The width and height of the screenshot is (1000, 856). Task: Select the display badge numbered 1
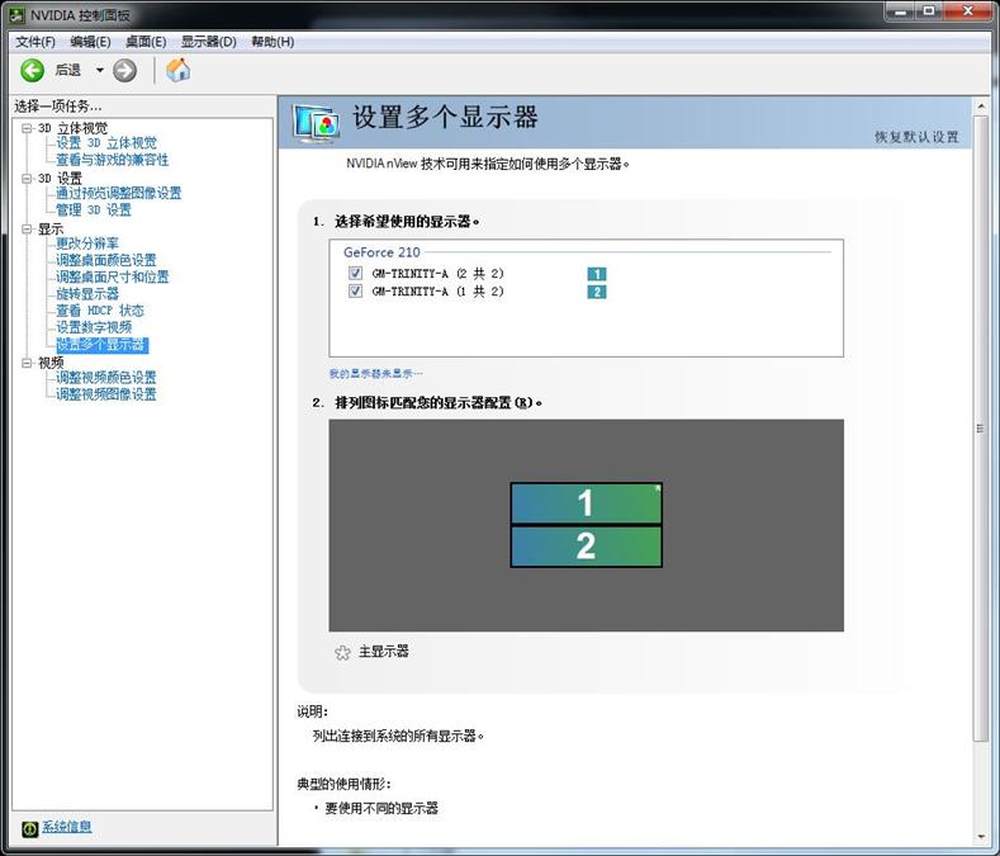pyautogui.click(x=596, y=274)
